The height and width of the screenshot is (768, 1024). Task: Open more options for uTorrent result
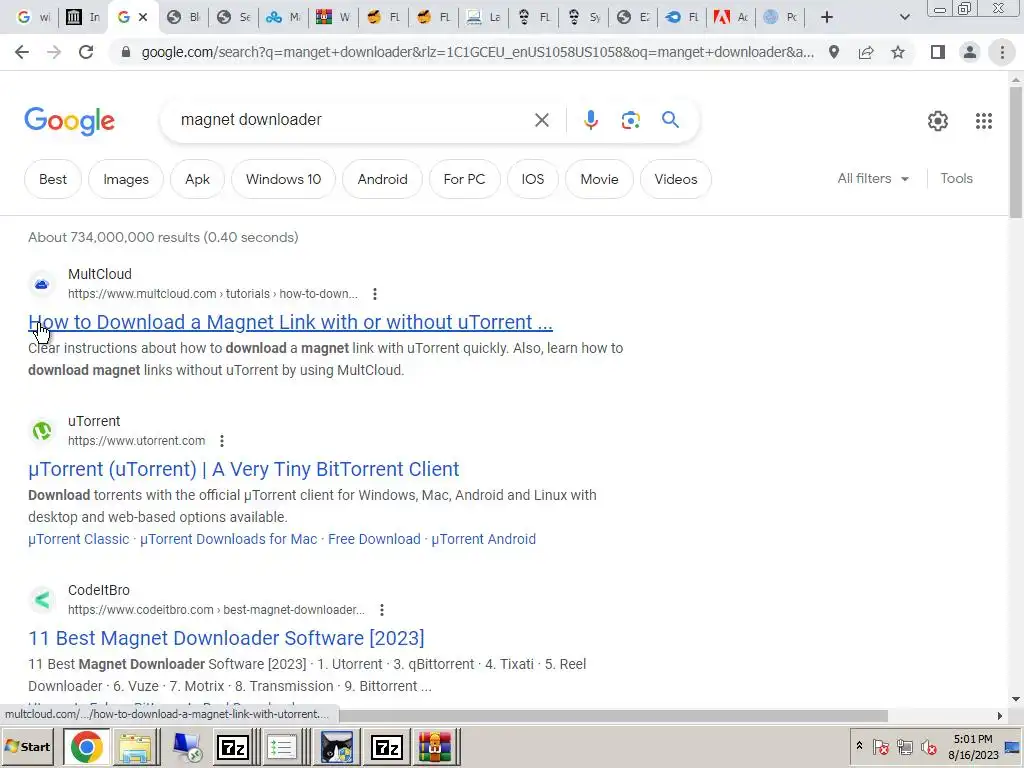click(222, 441)
